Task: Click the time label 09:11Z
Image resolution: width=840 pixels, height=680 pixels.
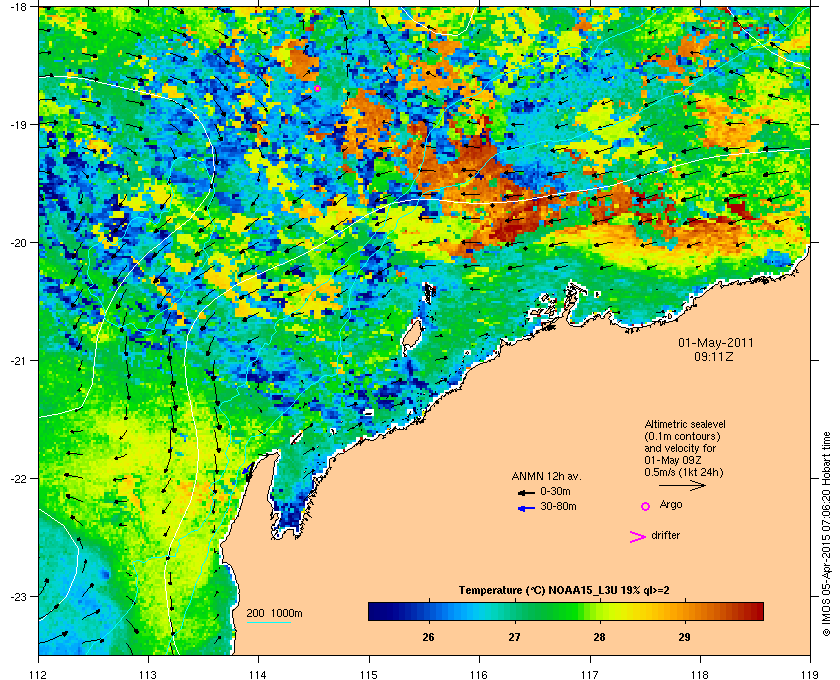Action: 714,356
